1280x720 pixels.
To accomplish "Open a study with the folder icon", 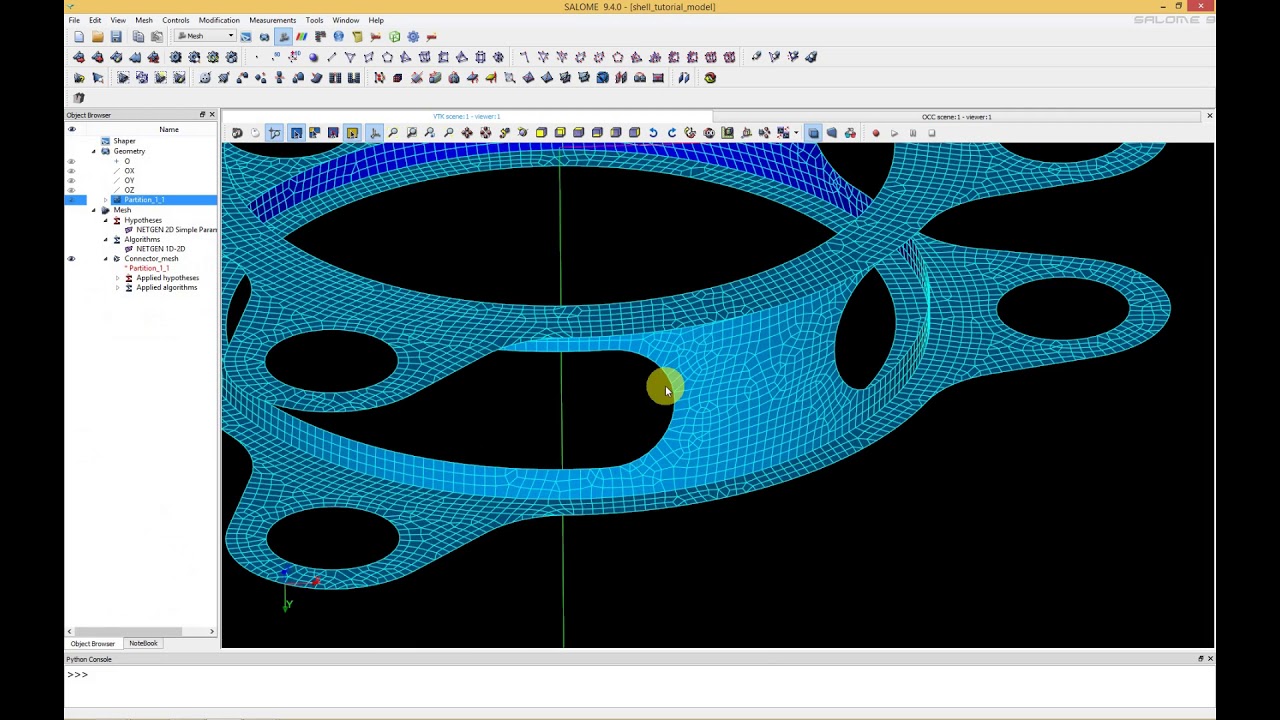I will pos(98,37).
